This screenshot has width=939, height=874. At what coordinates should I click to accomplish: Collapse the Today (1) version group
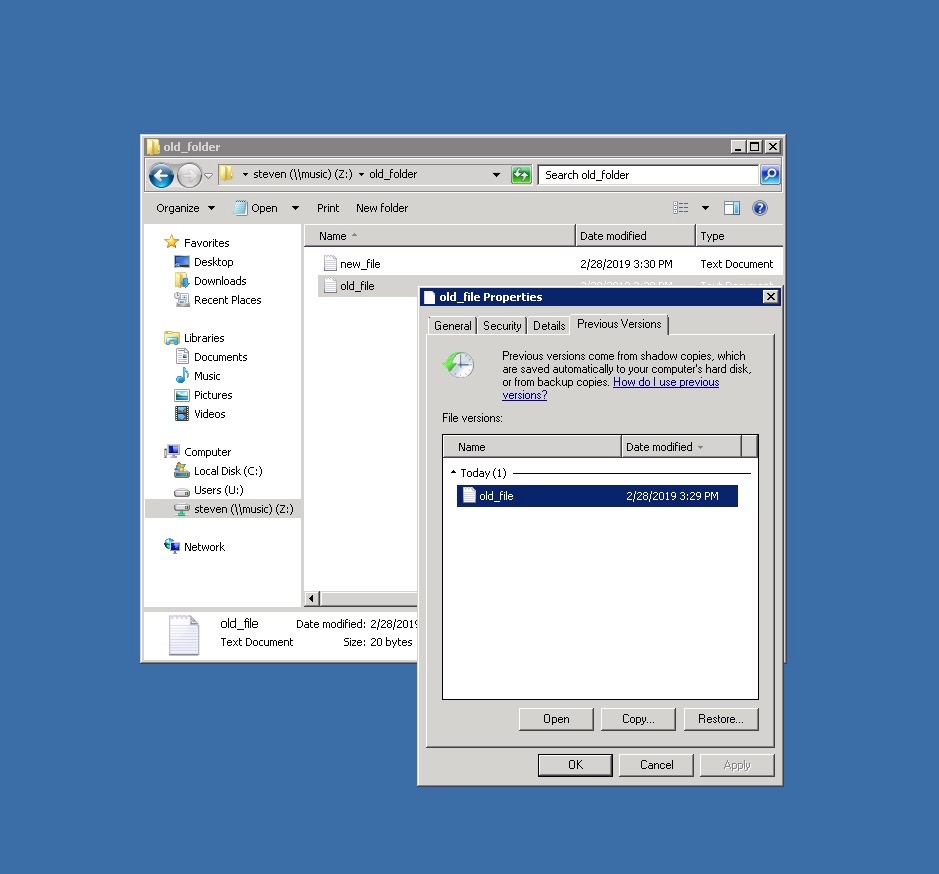coord(456,472)
